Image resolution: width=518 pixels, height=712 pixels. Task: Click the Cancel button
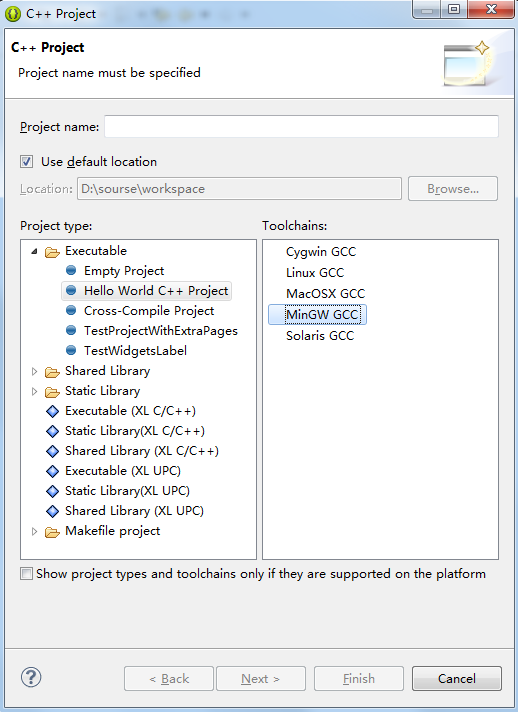[x=457, y=678]
